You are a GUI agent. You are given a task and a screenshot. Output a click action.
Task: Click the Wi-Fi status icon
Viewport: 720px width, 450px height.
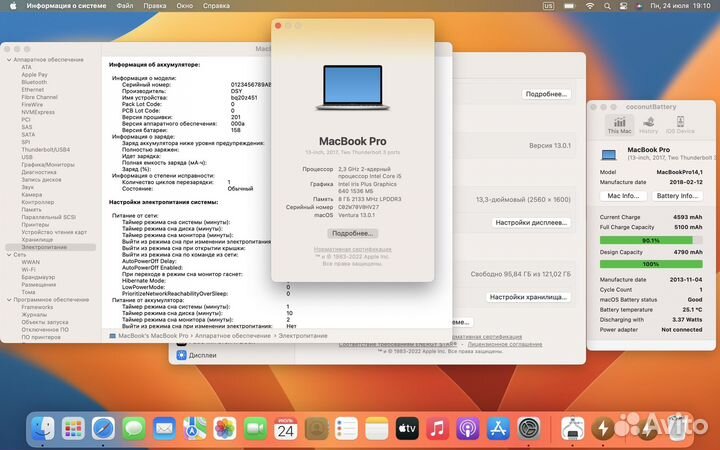click(x=590, y=6)
